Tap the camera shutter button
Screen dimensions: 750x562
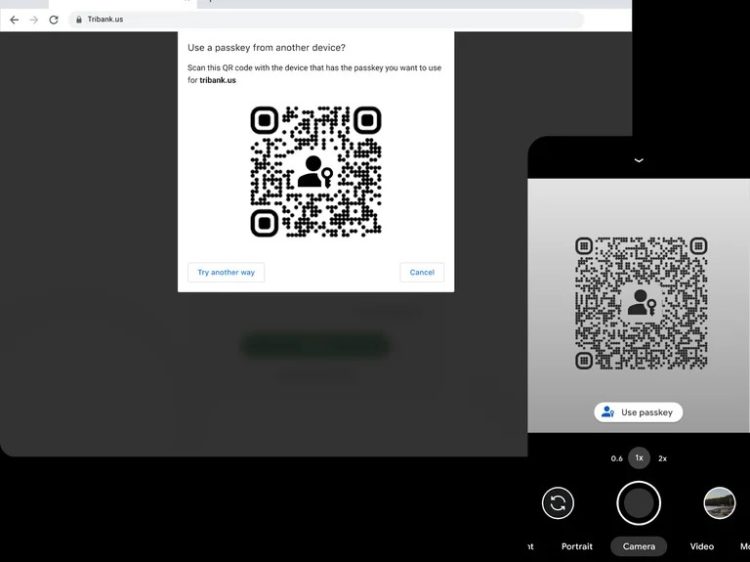click(639, 503)
